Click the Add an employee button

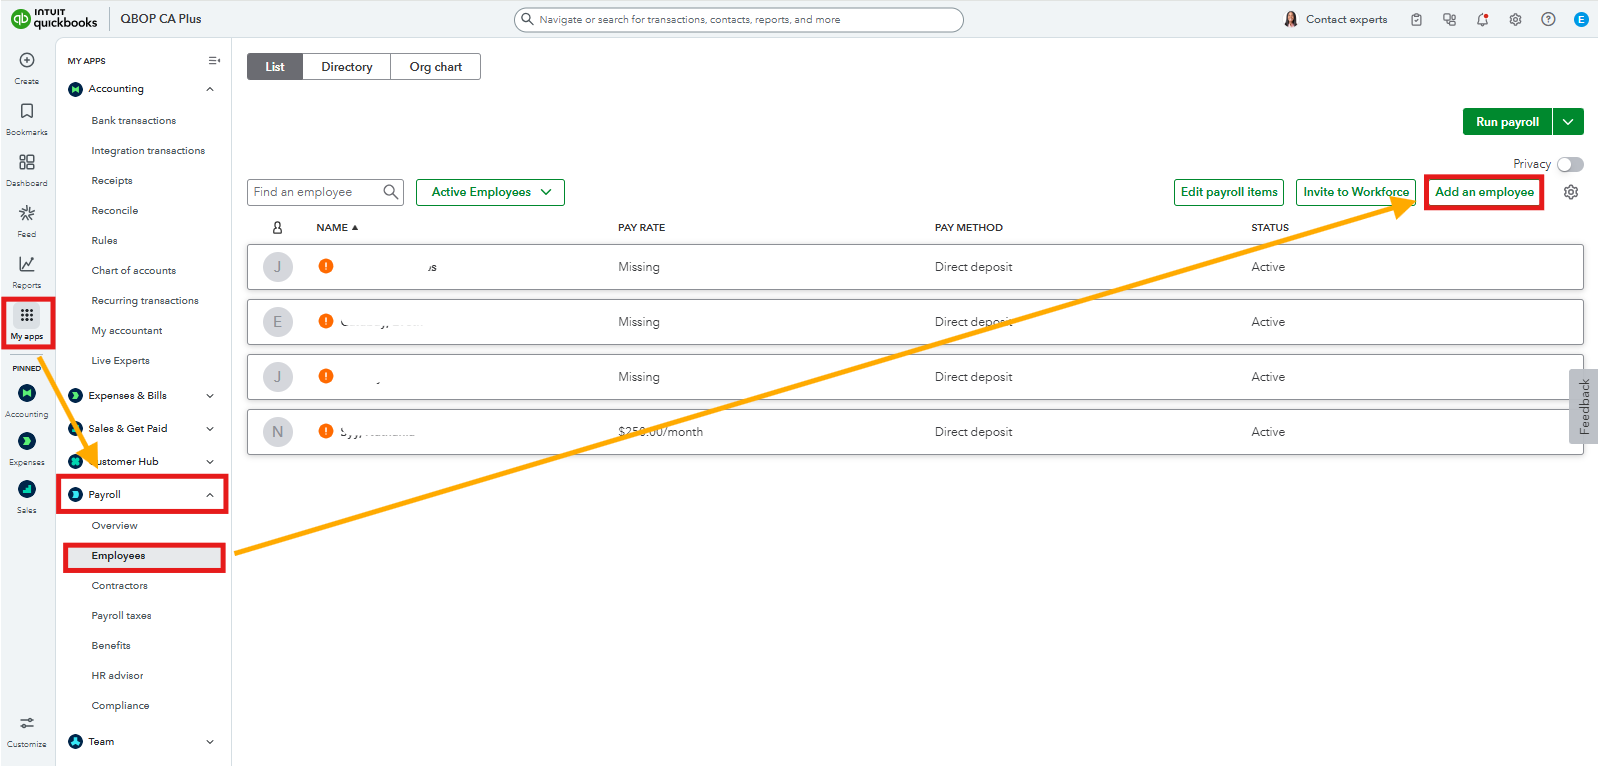1484,192
